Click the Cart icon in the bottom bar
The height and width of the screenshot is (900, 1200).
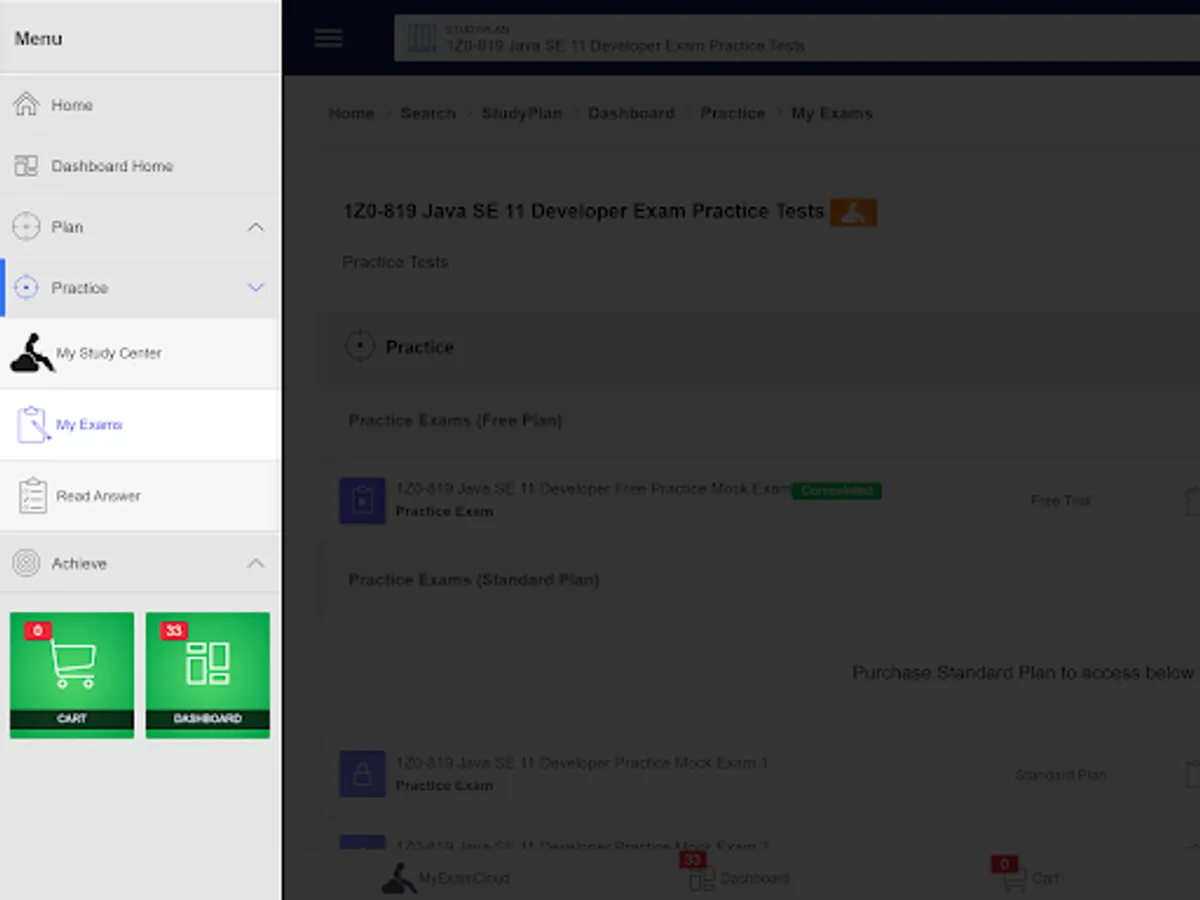click(x=1013, y=880)
